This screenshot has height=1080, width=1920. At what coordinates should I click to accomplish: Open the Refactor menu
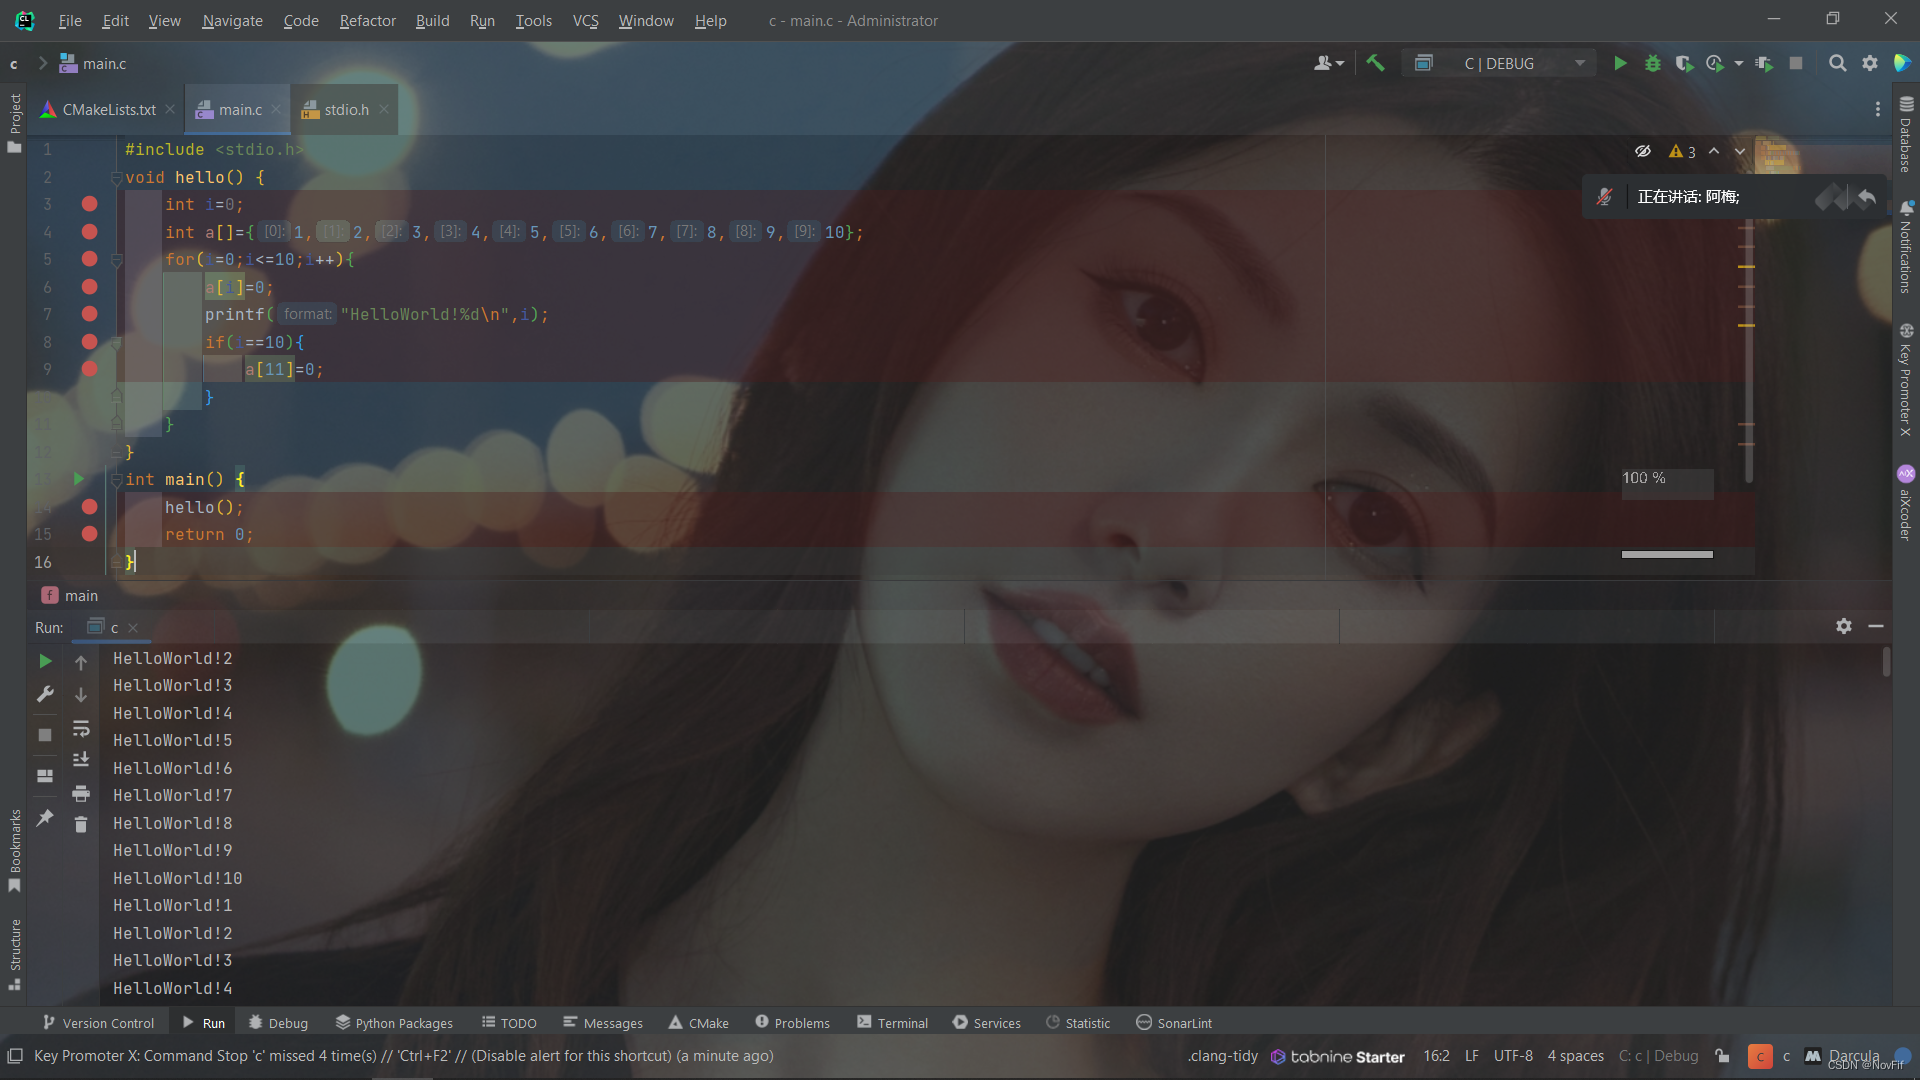[367, 20]
